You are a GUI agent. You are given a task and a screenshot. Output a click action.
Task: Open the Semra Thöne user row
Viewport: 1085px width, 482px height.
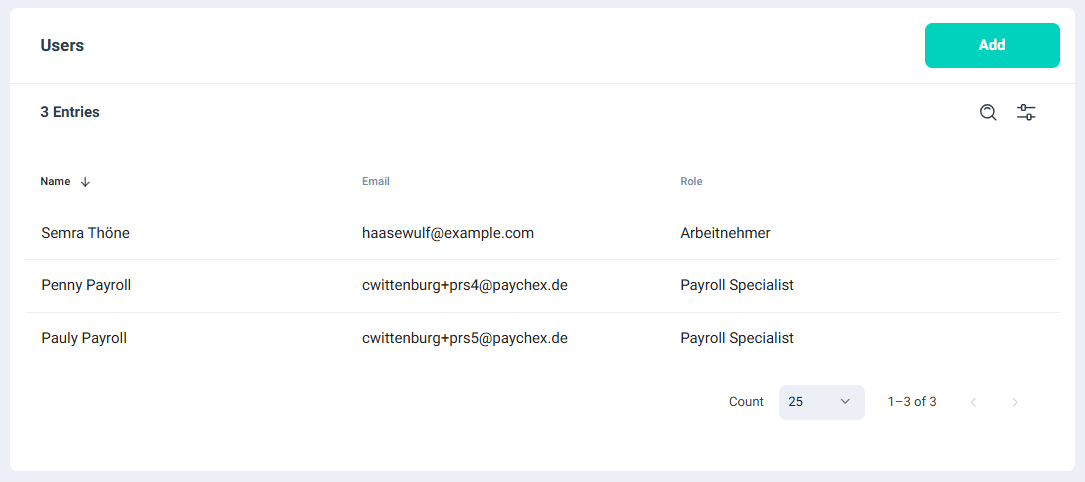[86, 233]
